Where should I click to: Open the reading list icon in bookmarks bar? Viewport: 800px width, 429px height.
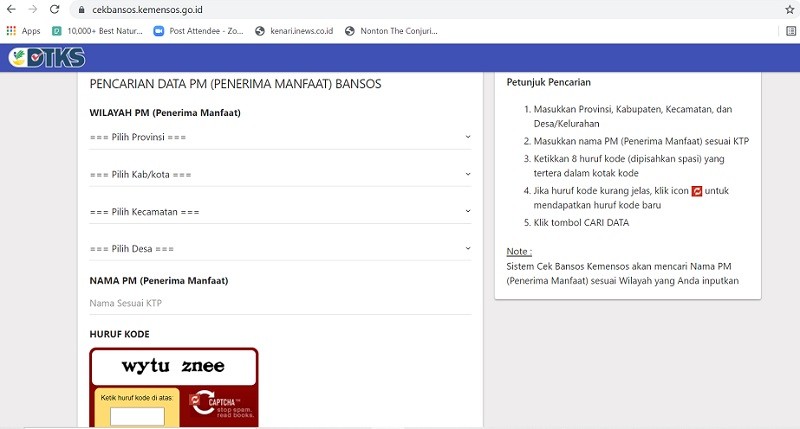pos(791,31)
